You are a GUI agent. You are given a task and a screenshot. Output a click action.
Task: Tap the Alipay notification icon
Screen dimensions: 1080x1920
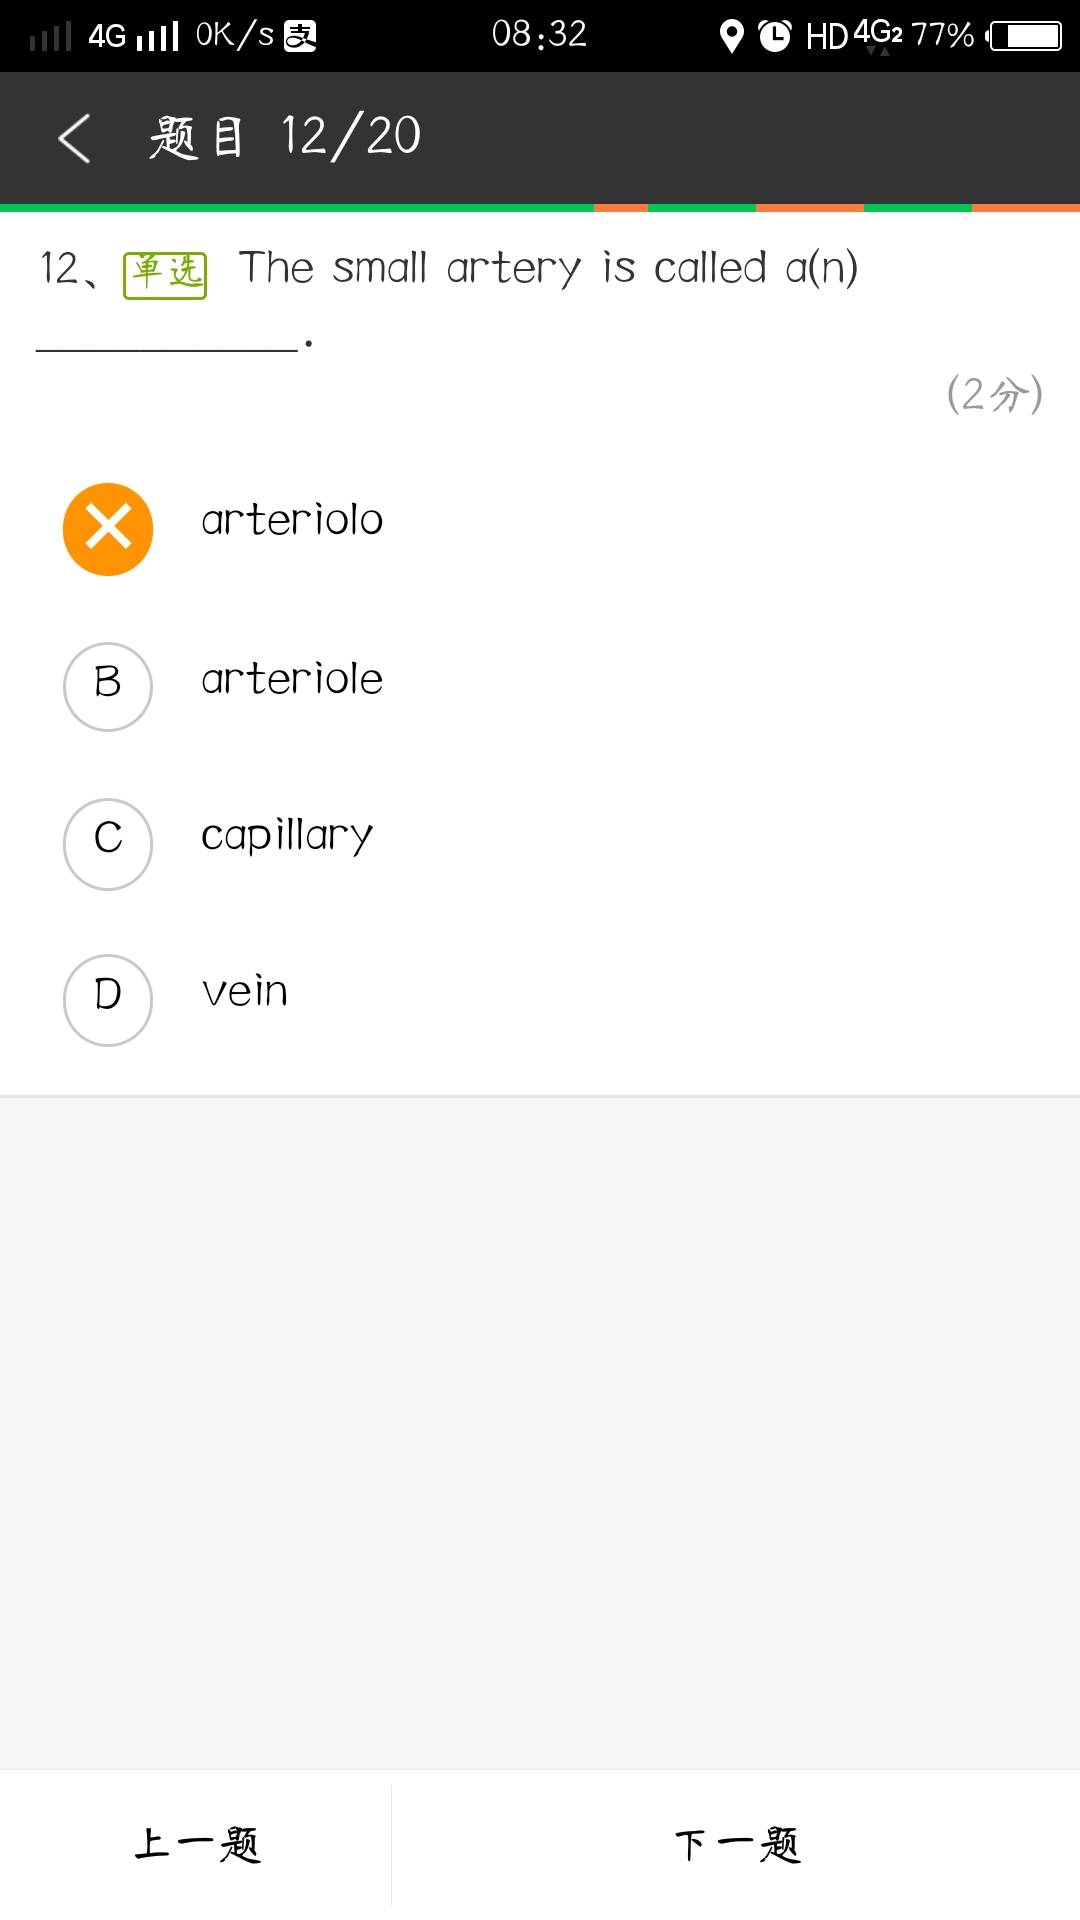tap(300, 37)
